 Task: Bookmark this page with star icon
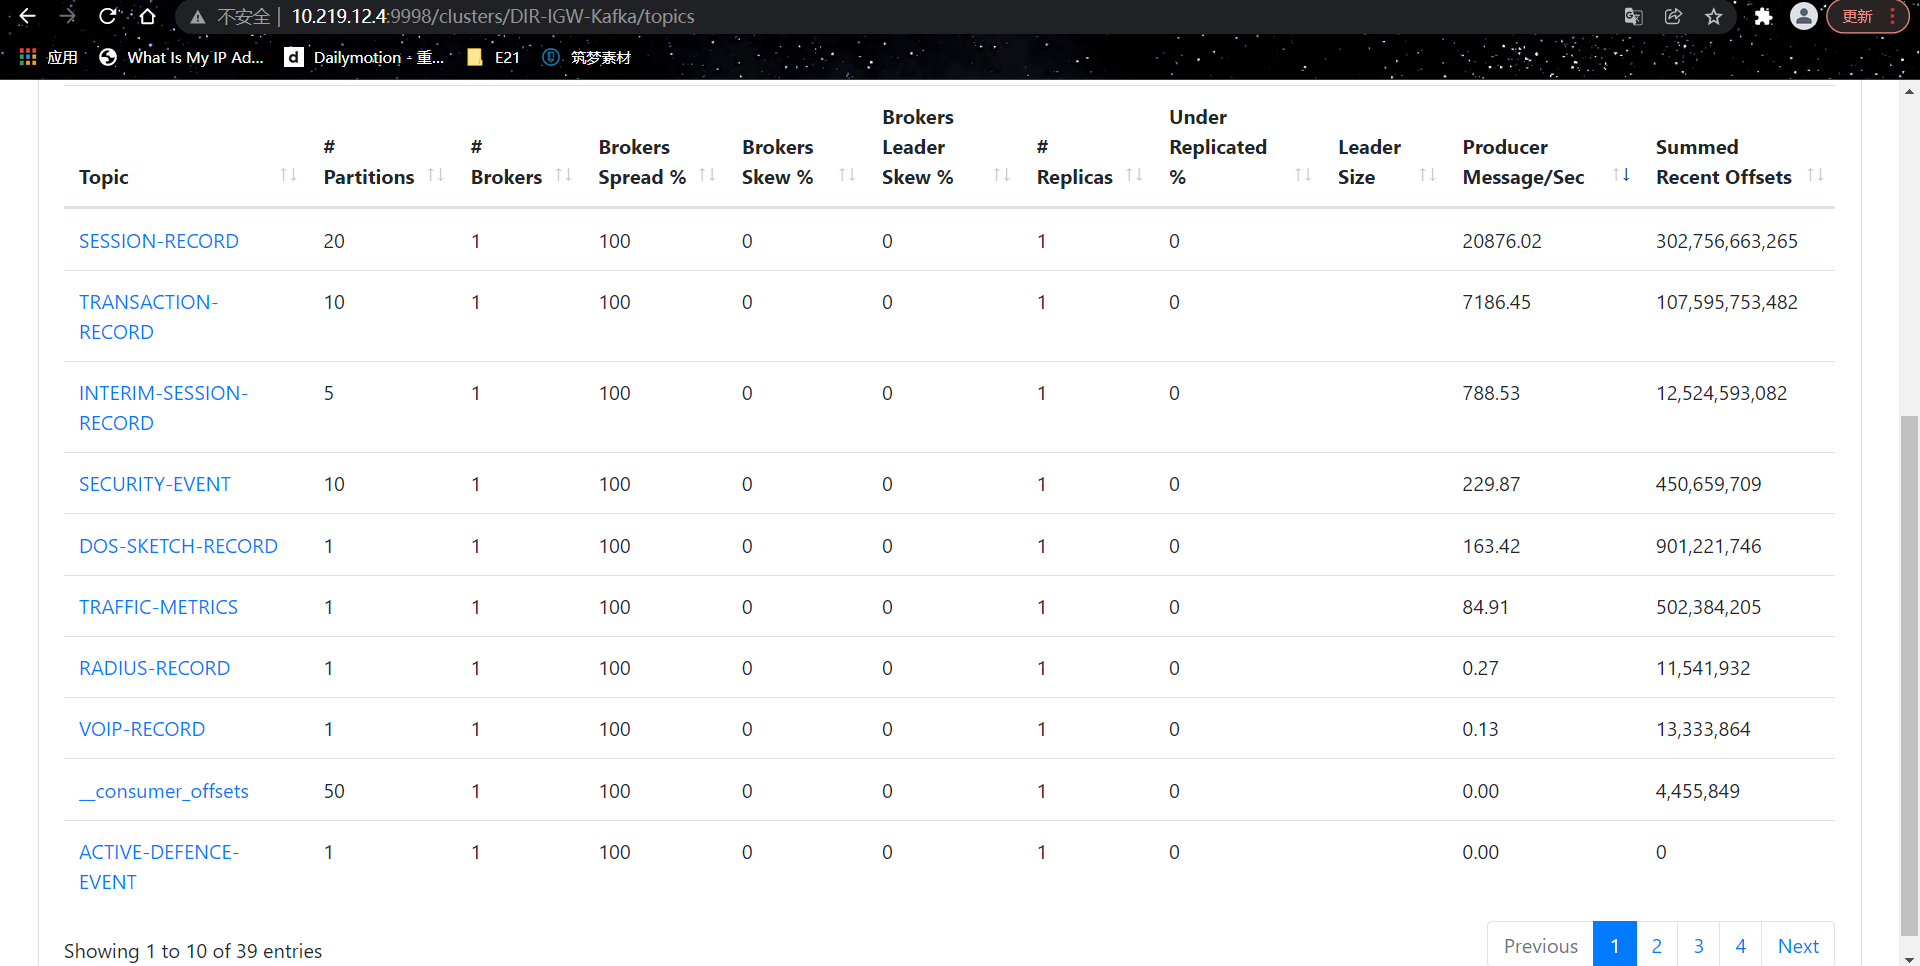1714,17
